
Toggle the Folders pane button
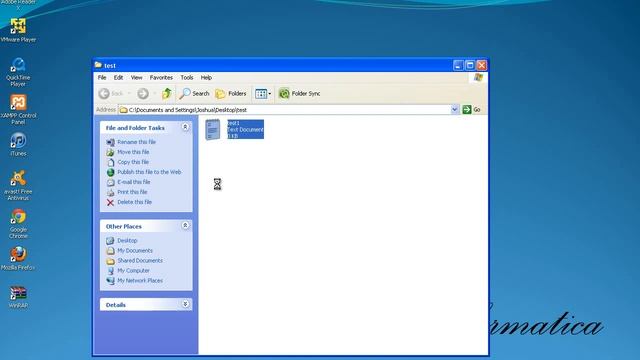pos(231,93)
